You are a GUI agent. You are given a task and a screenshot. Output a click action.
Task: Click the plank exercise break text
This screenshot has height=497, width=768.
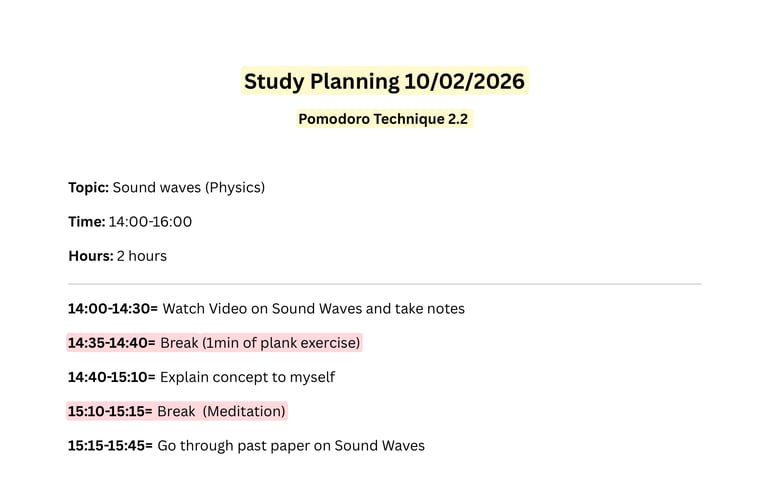click(260, 343)
